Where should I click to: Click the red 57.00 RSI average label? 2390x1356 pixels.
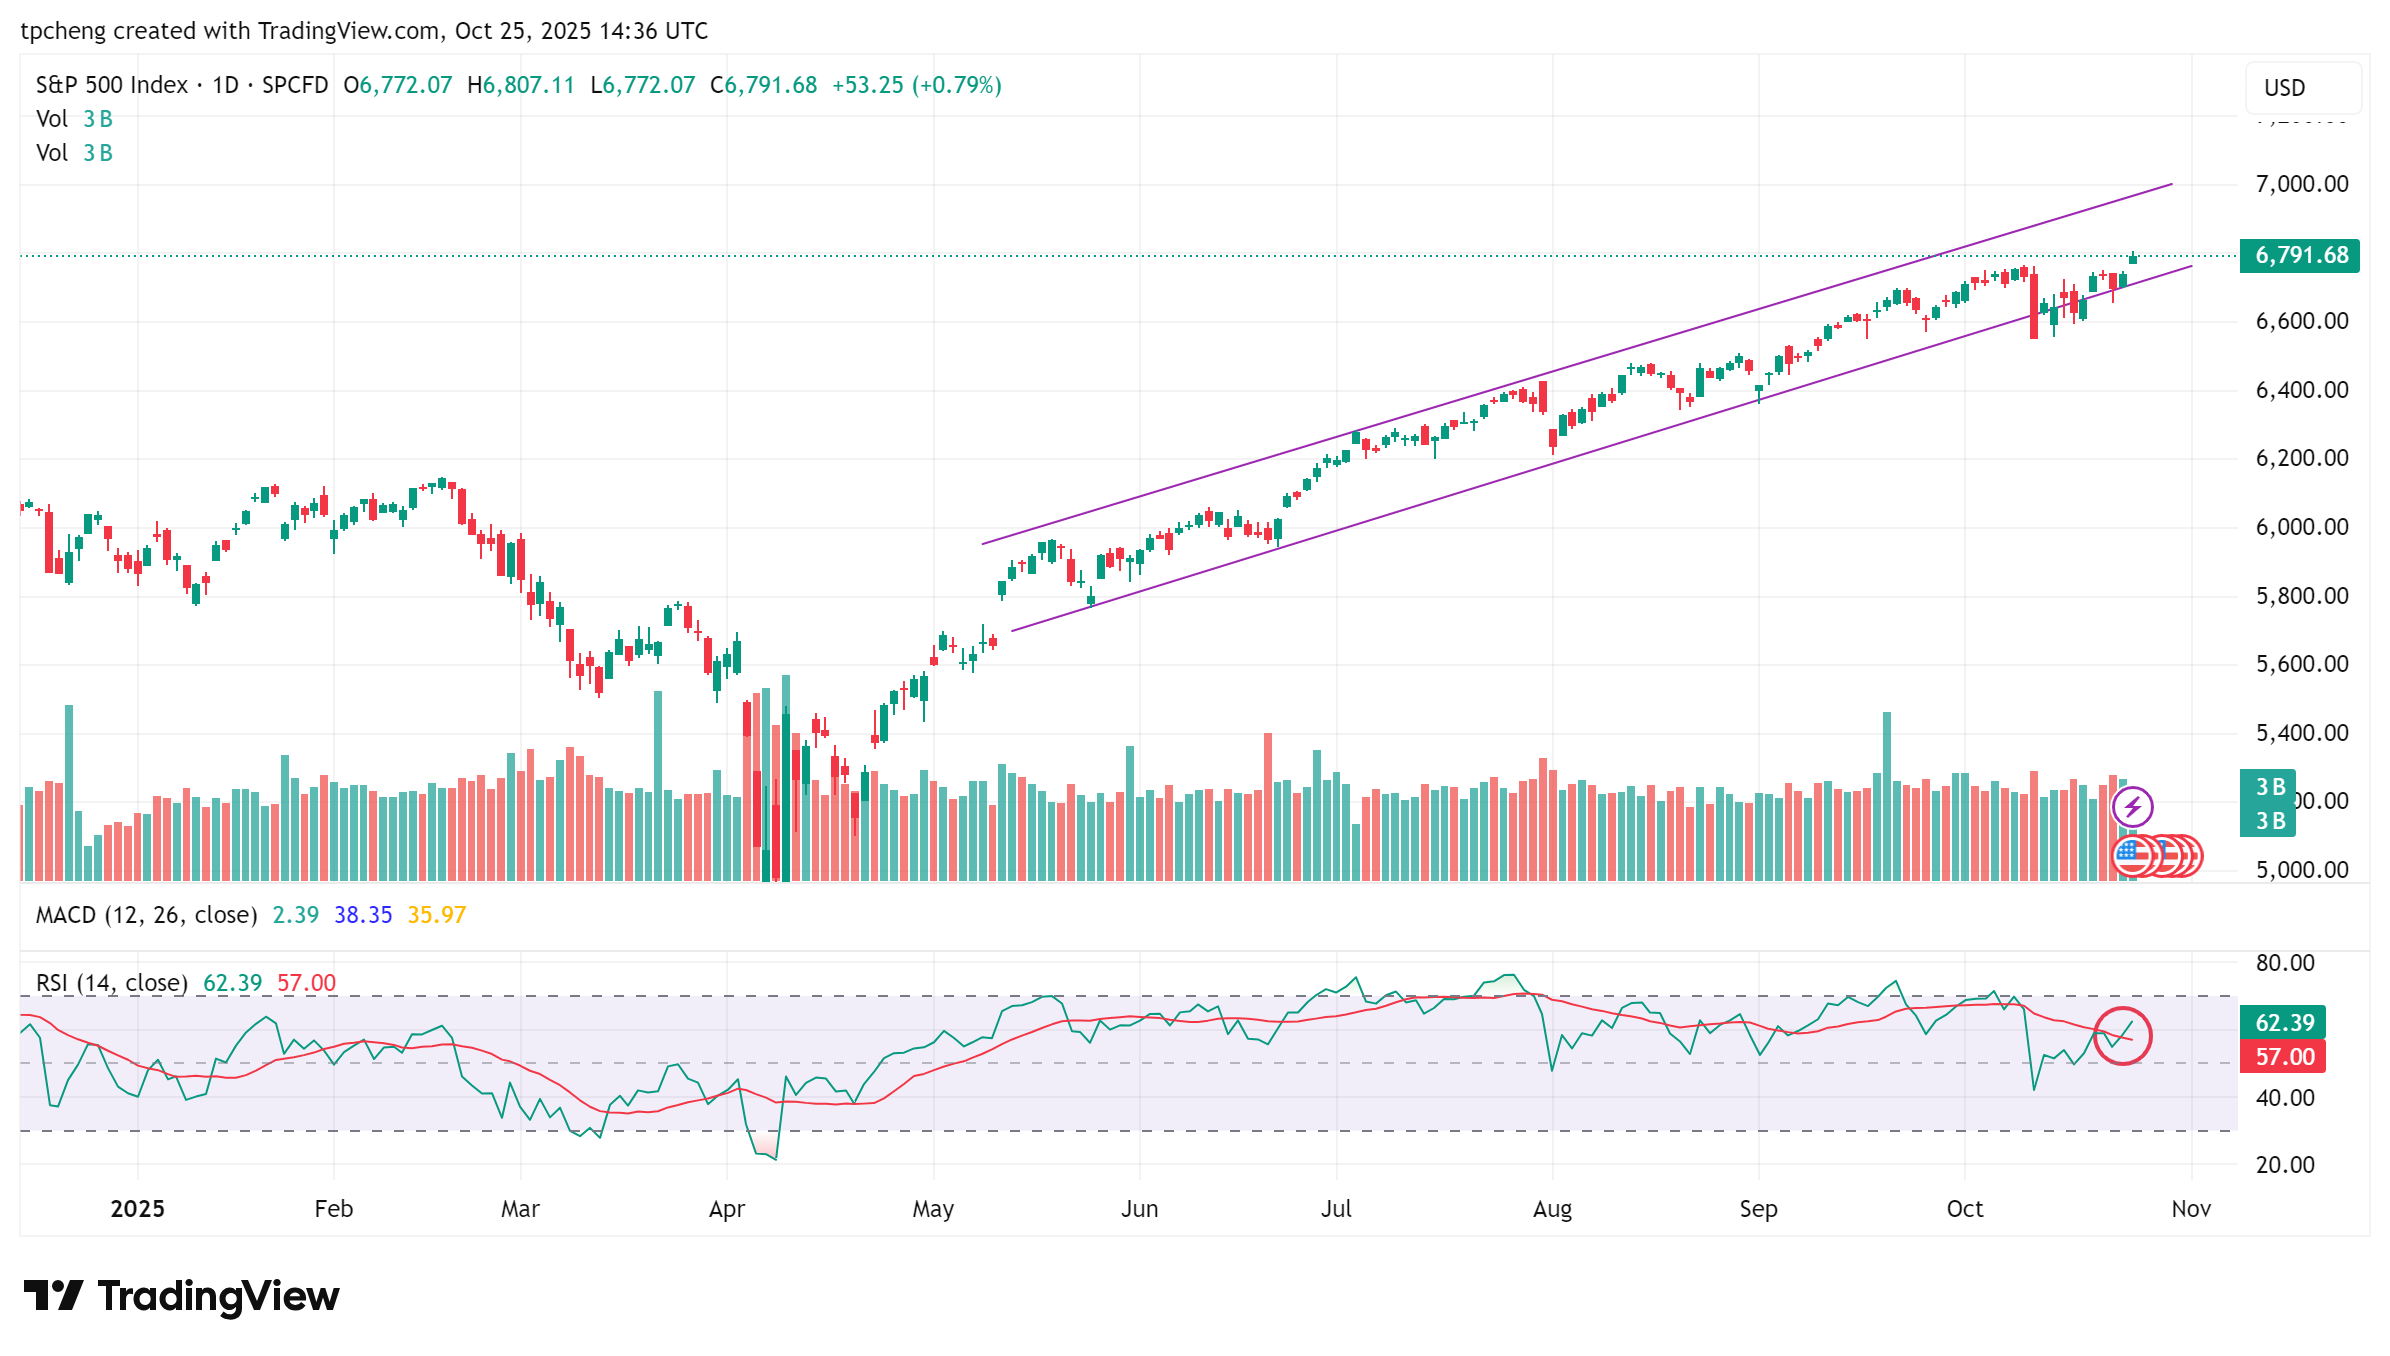2283,1057
